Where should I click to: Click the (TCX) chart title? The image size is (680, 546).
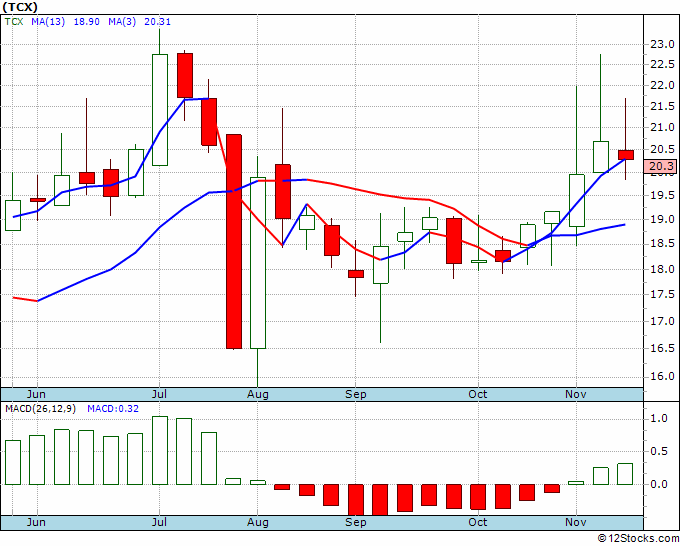[x=20, y=7]
